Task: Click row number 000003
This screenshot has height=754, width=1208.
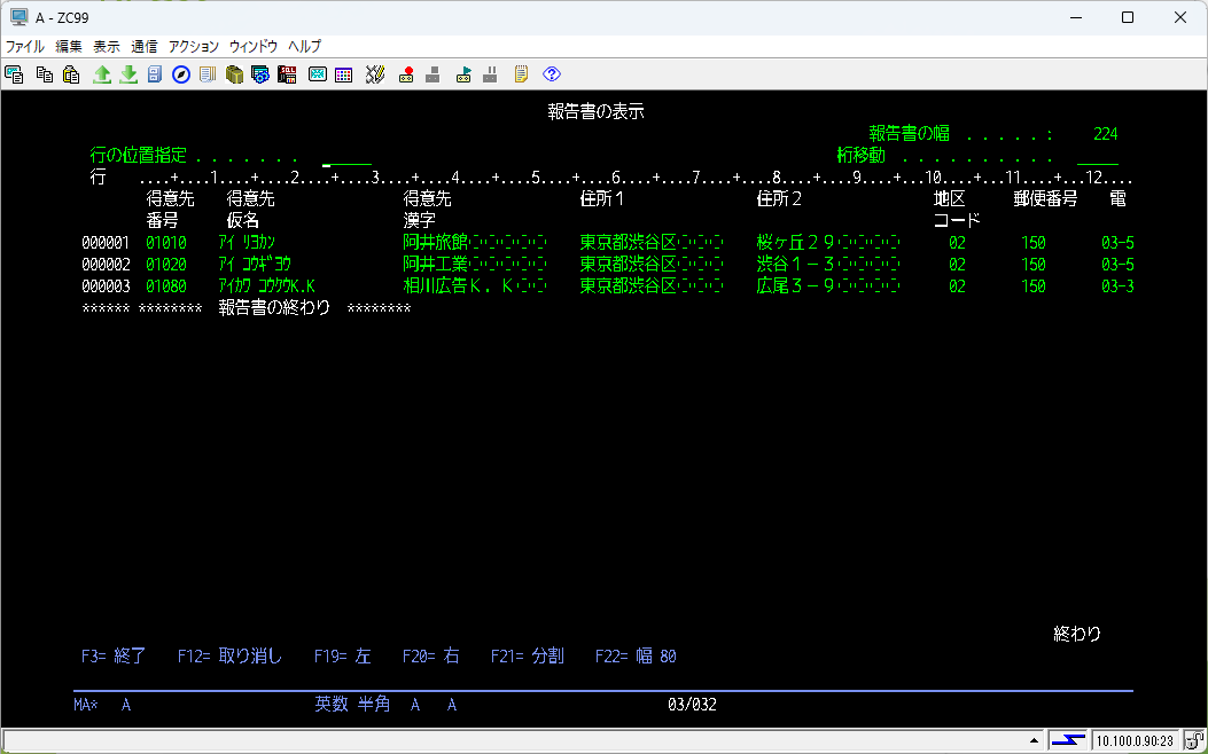Action: (106, 286)
